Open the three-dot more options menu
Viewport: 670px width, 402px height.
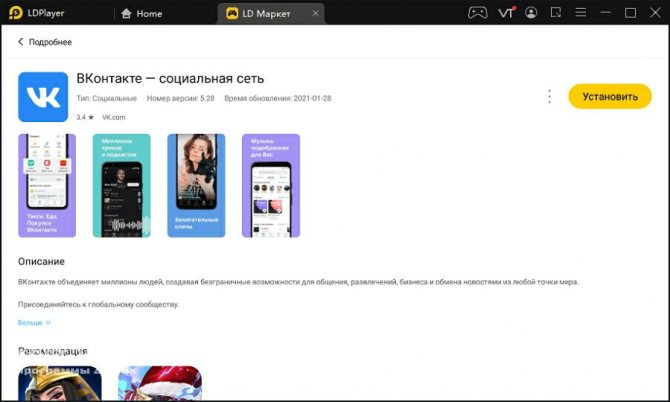click(x=549, y=97)
